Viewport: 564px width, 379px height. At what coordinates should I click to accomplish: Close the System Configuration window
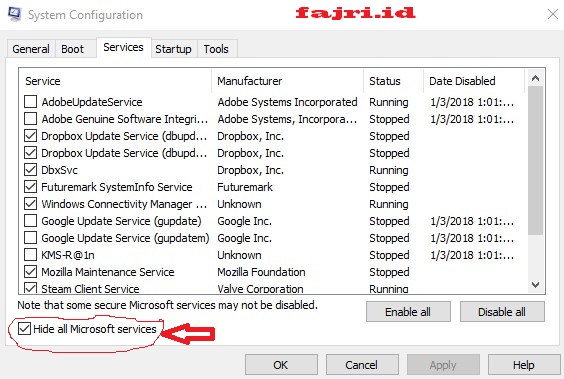[x=553, y=14]
